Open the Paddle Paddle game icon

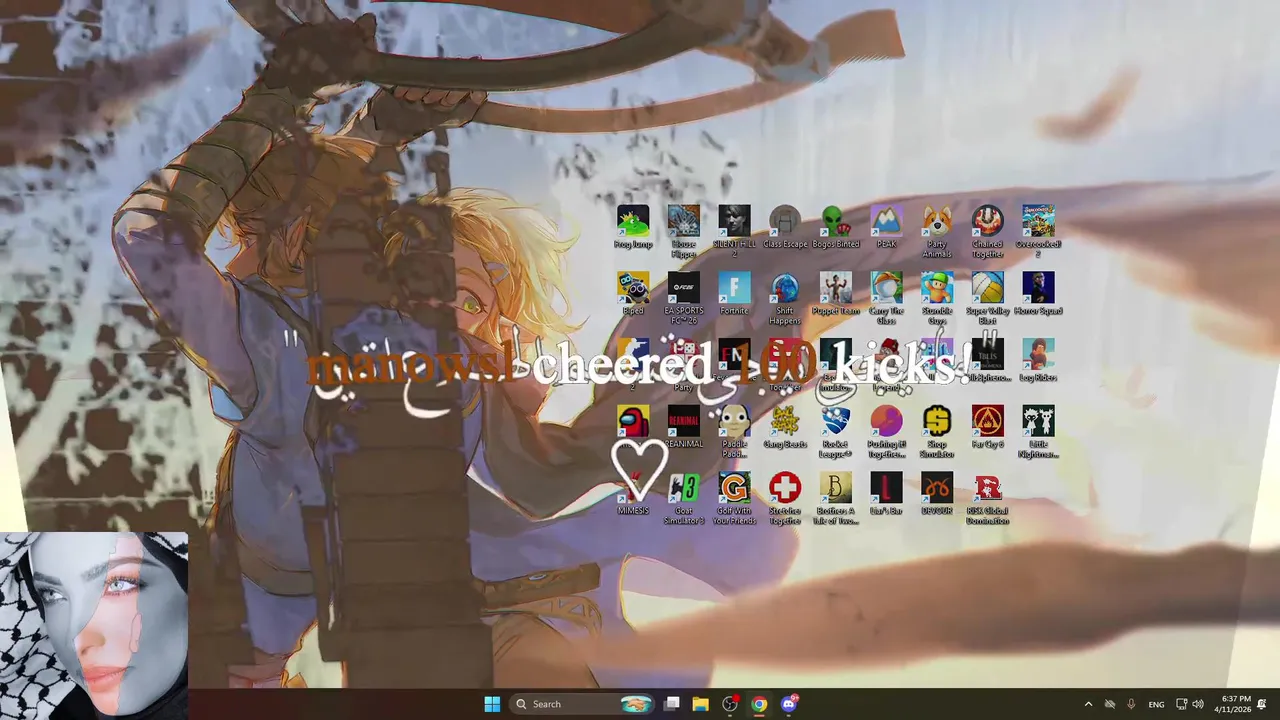click(x=734, y=432)
